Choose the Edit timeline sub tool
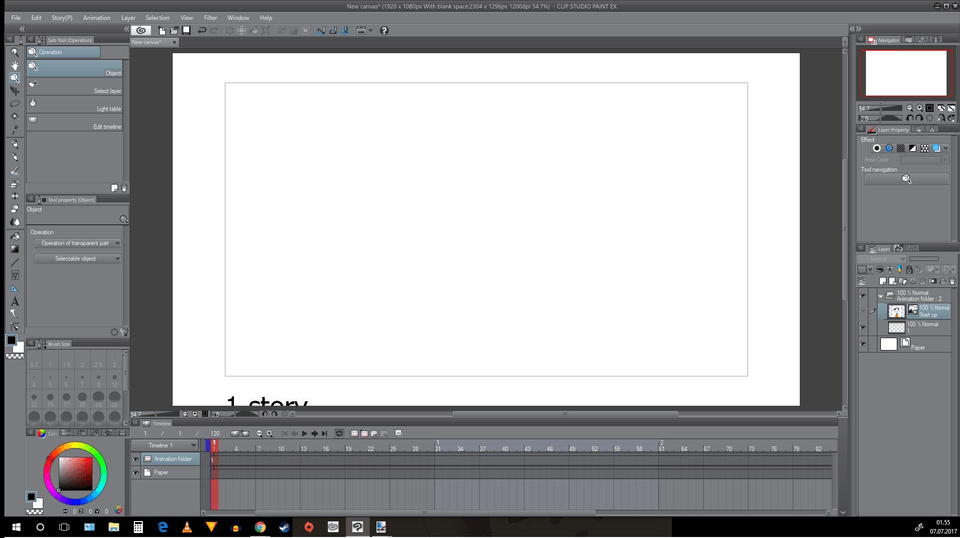 [x=75, y=122]
